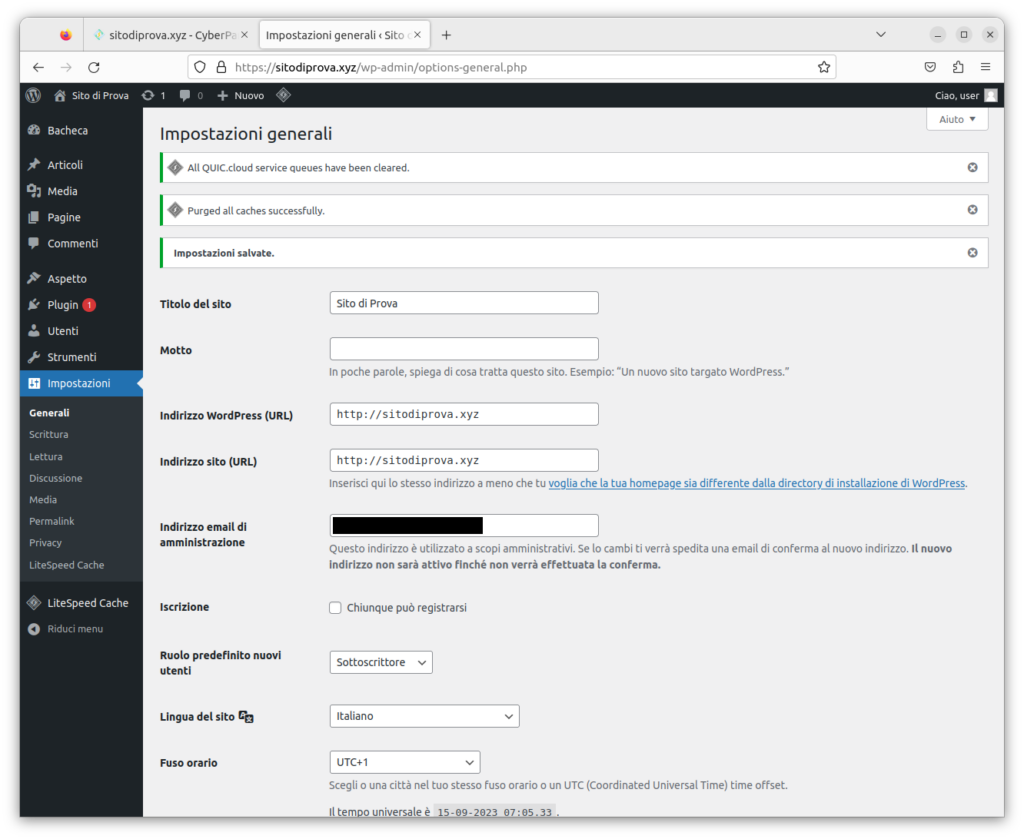Viewport: 1024px width, 839px height.
Task: Open Bacheca in the sidebar
Action: coord(81,131)
